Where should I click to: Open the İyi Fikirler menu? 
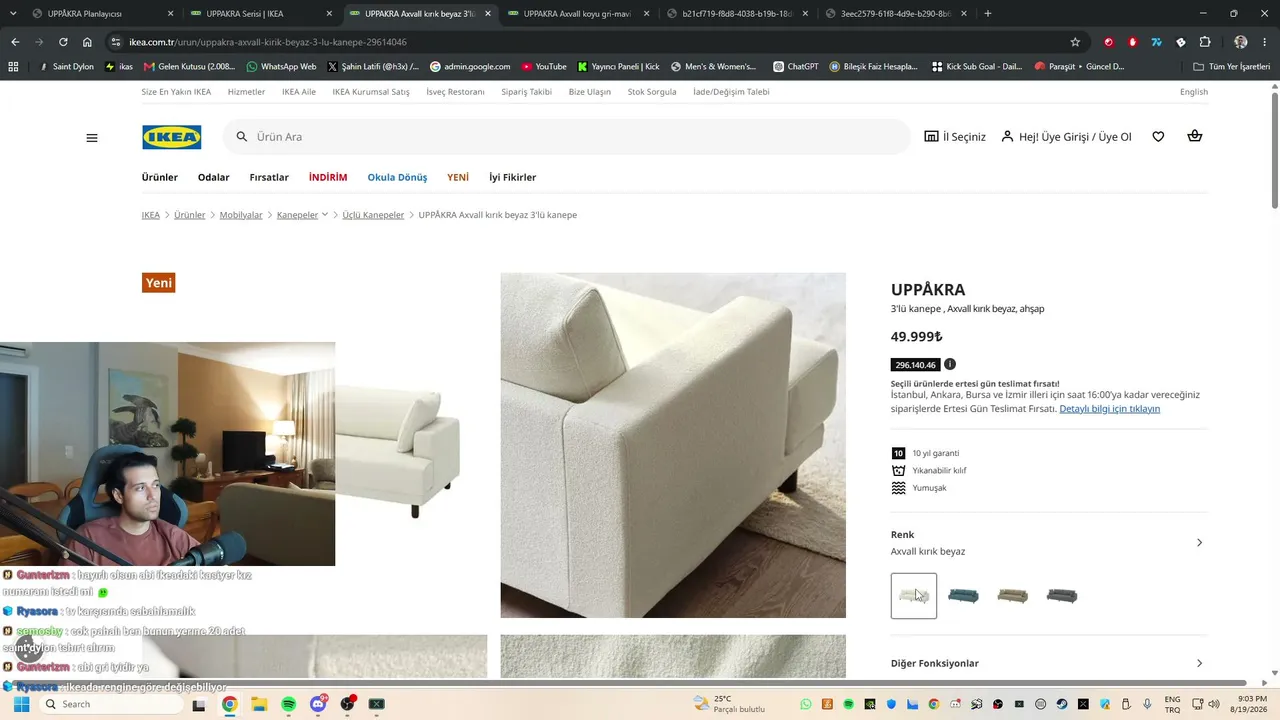(x=513, y=177)
